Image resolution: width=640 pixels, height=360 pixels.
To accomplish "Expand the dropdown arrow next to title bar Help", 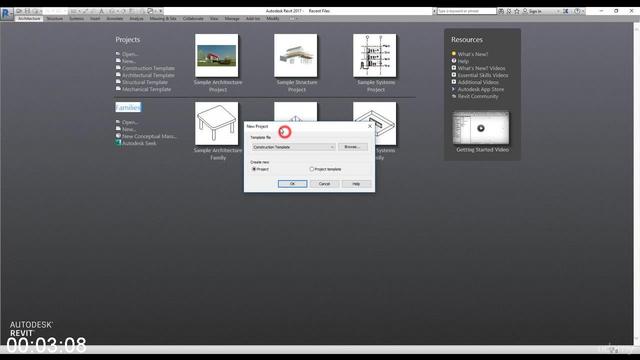I will pos(583,11).
